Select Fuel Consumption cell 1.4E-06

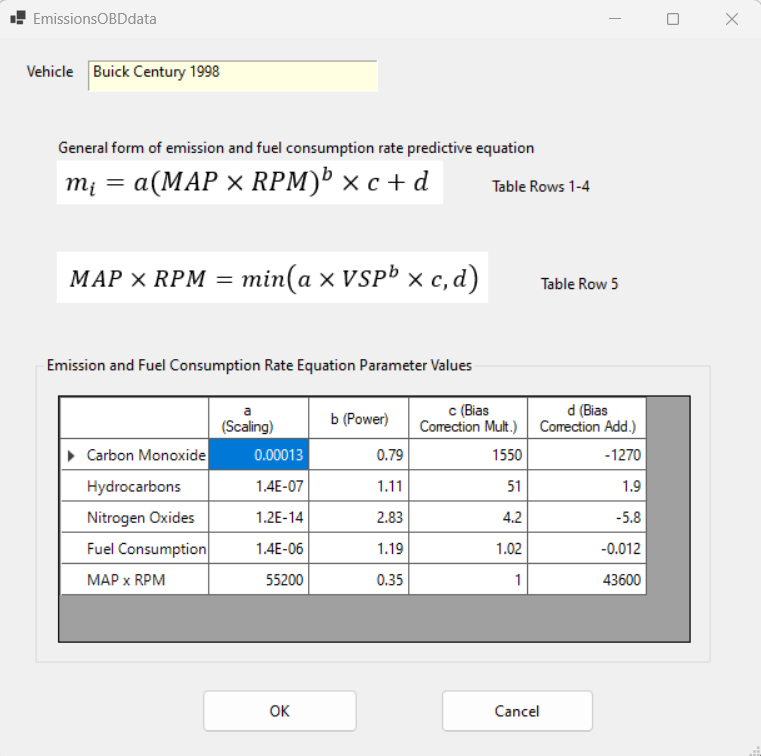[259, 548]
